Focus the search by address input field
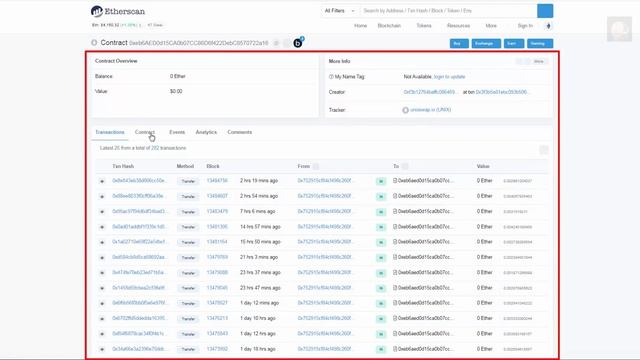 click(448, 11)
